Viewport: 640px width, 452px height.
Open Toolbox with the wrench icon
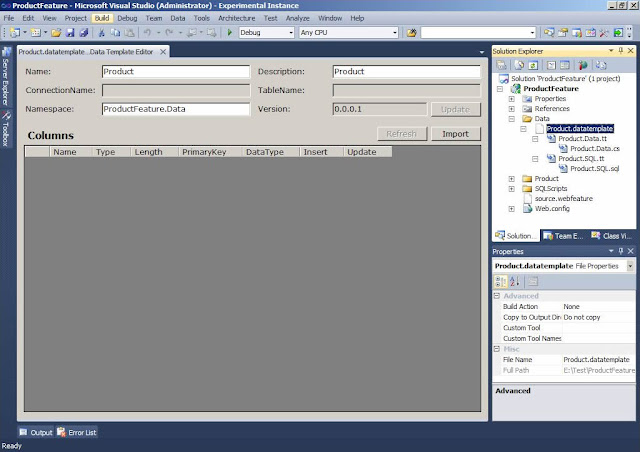coord(604,33)
